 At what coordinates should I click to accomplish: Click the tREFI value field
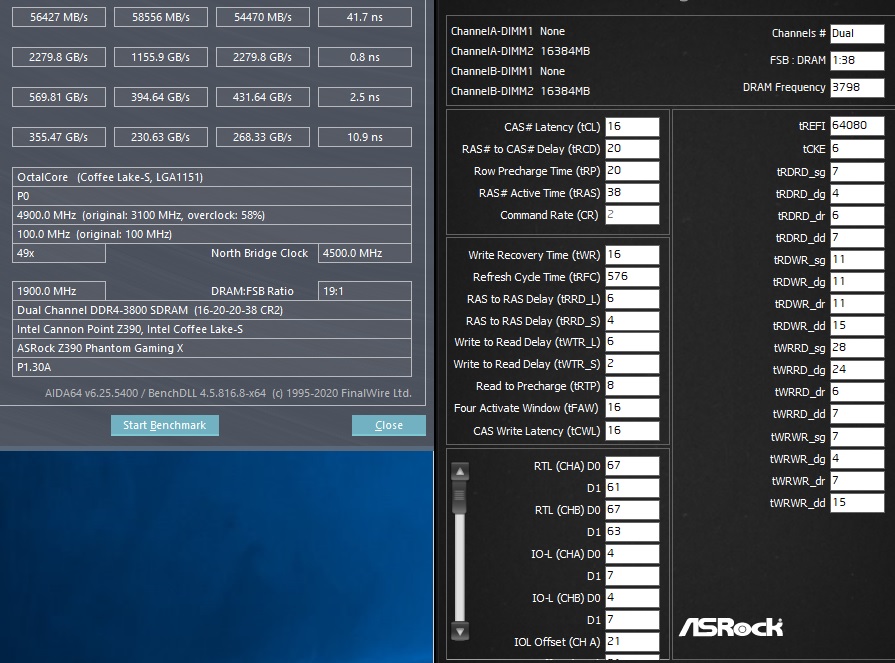click(x=857, y=126)
